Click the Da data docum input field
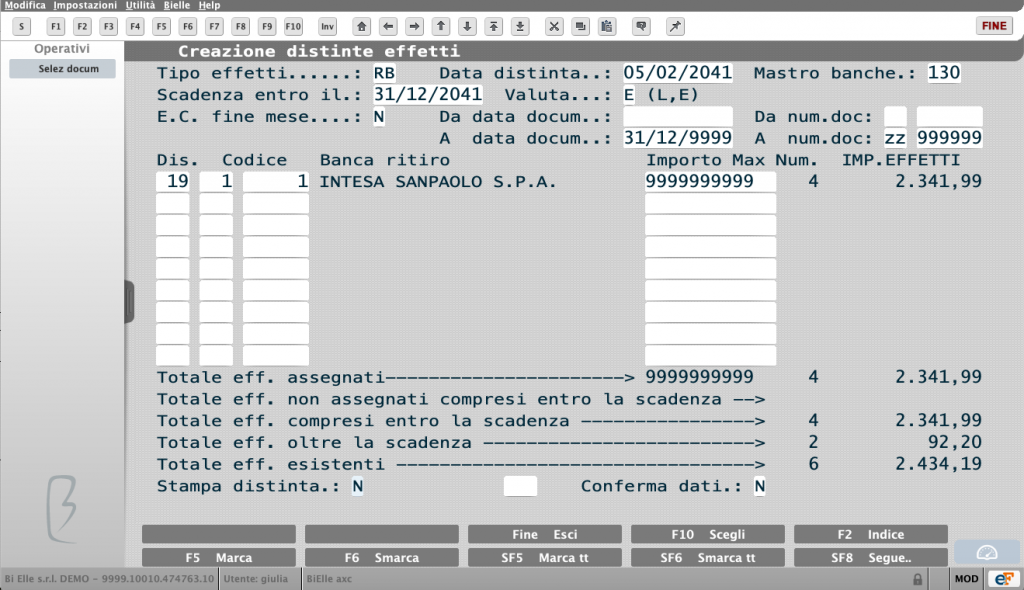This screenshot has height=590, width=1024. click(x=678, y=116)
